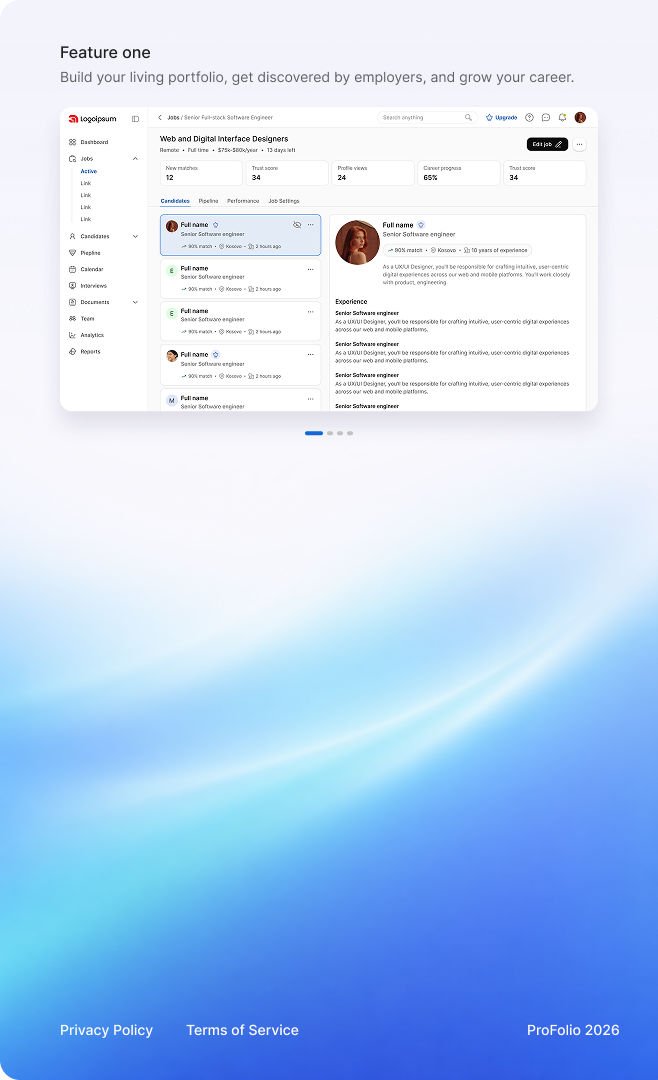
Task: Open the Jobs sidebar section
Action: tap(87, 158)
